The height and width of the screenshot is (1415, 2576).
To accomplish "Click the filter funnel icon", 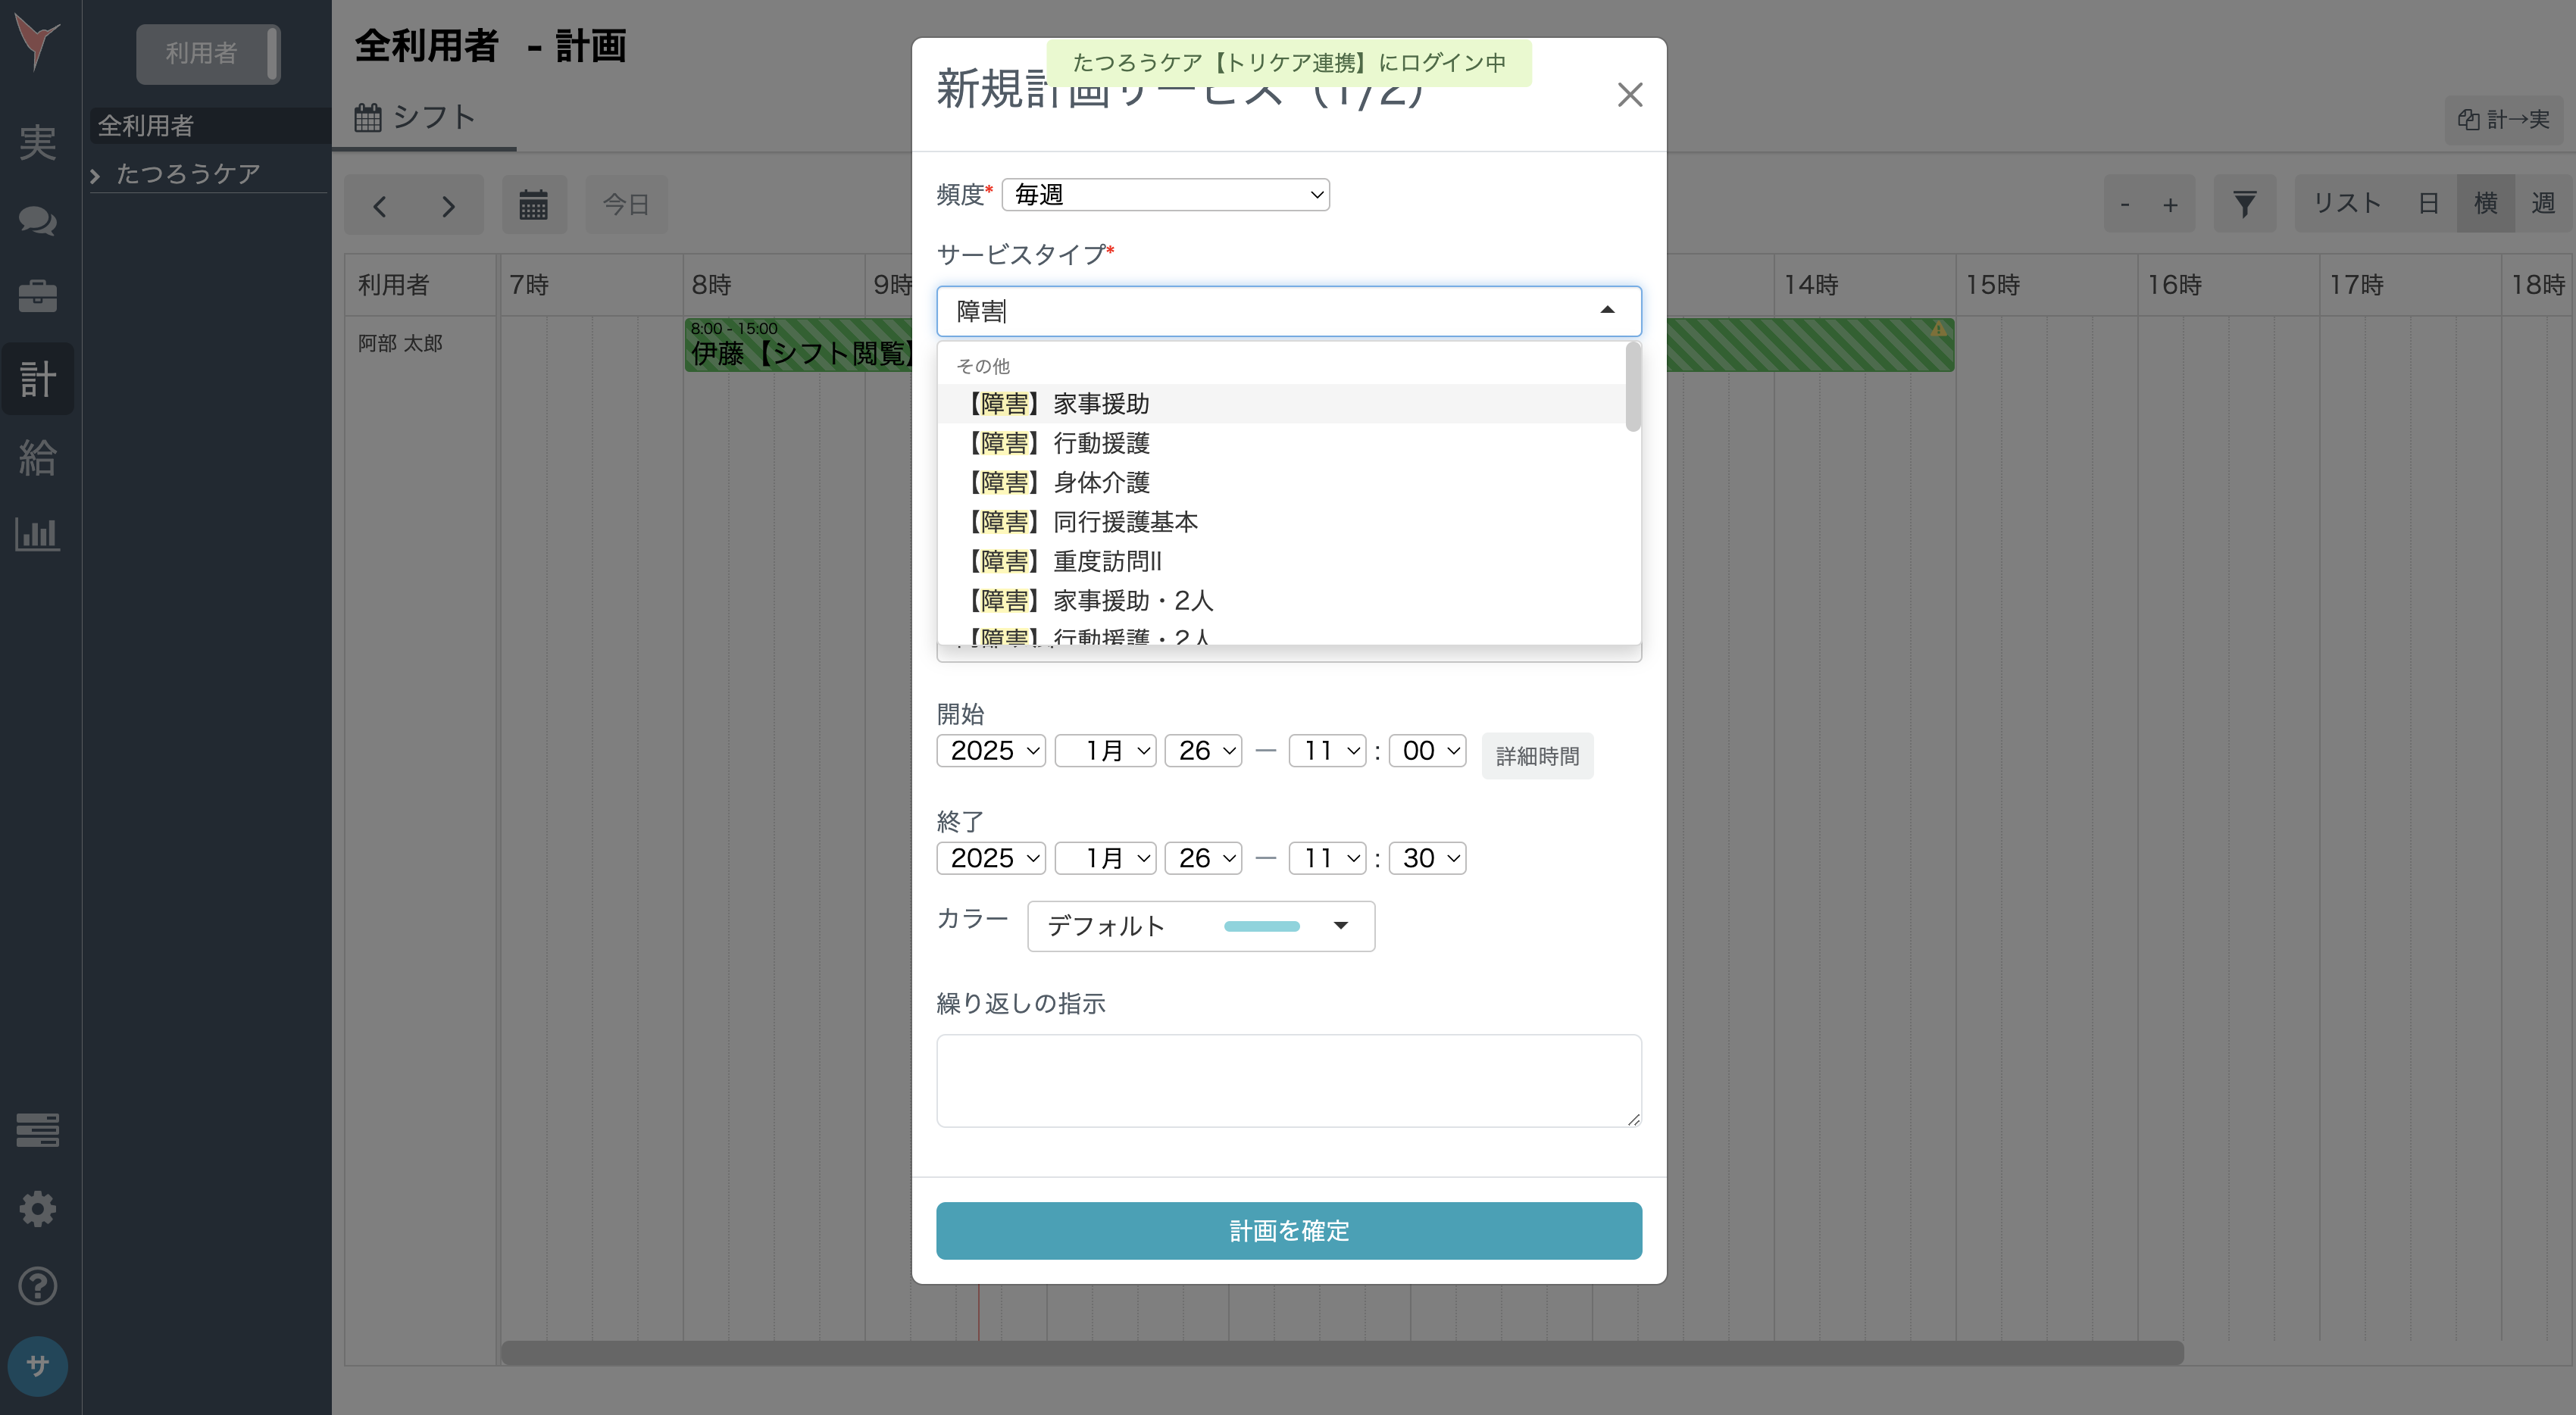I will click(2245, 203).
